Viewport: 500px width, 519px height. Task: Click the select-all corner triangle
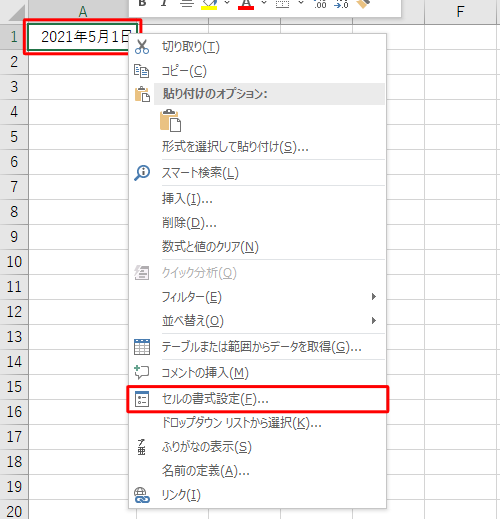pos(17,12)
